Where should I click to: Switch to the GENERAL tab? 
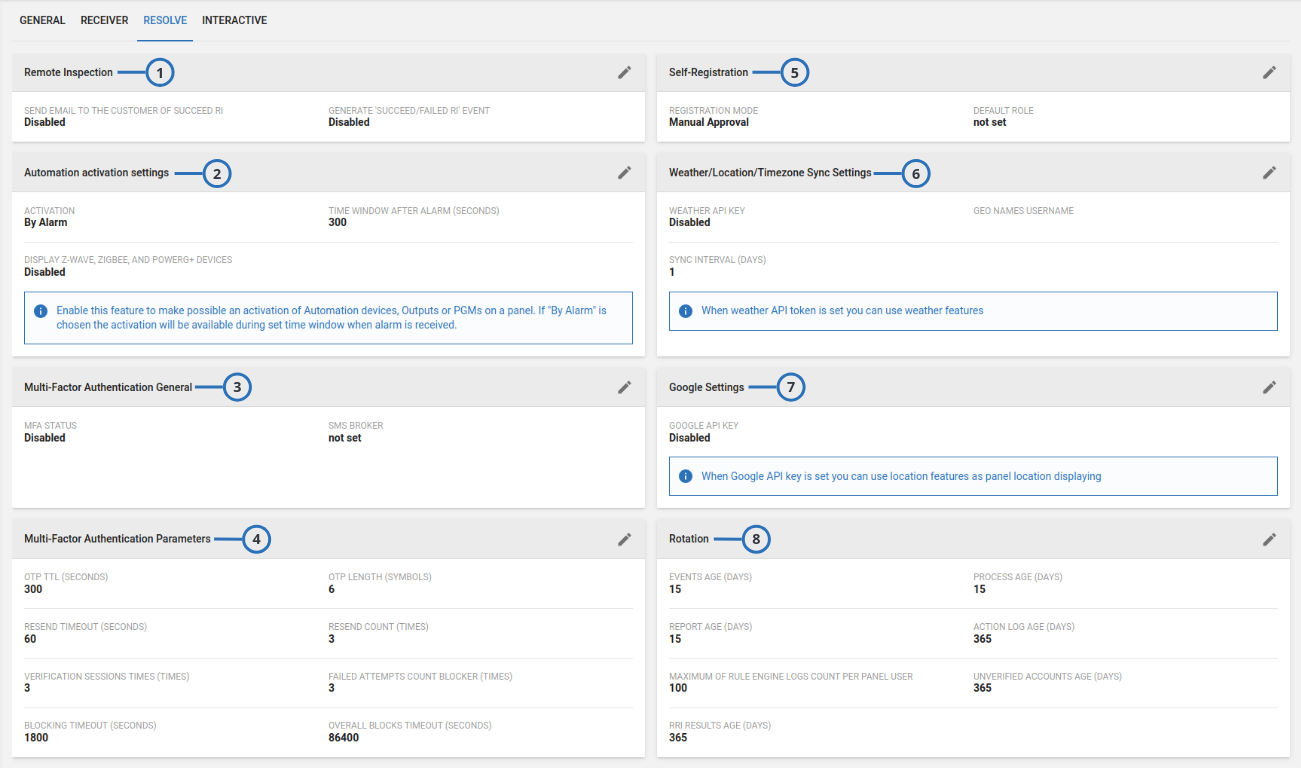42,20
